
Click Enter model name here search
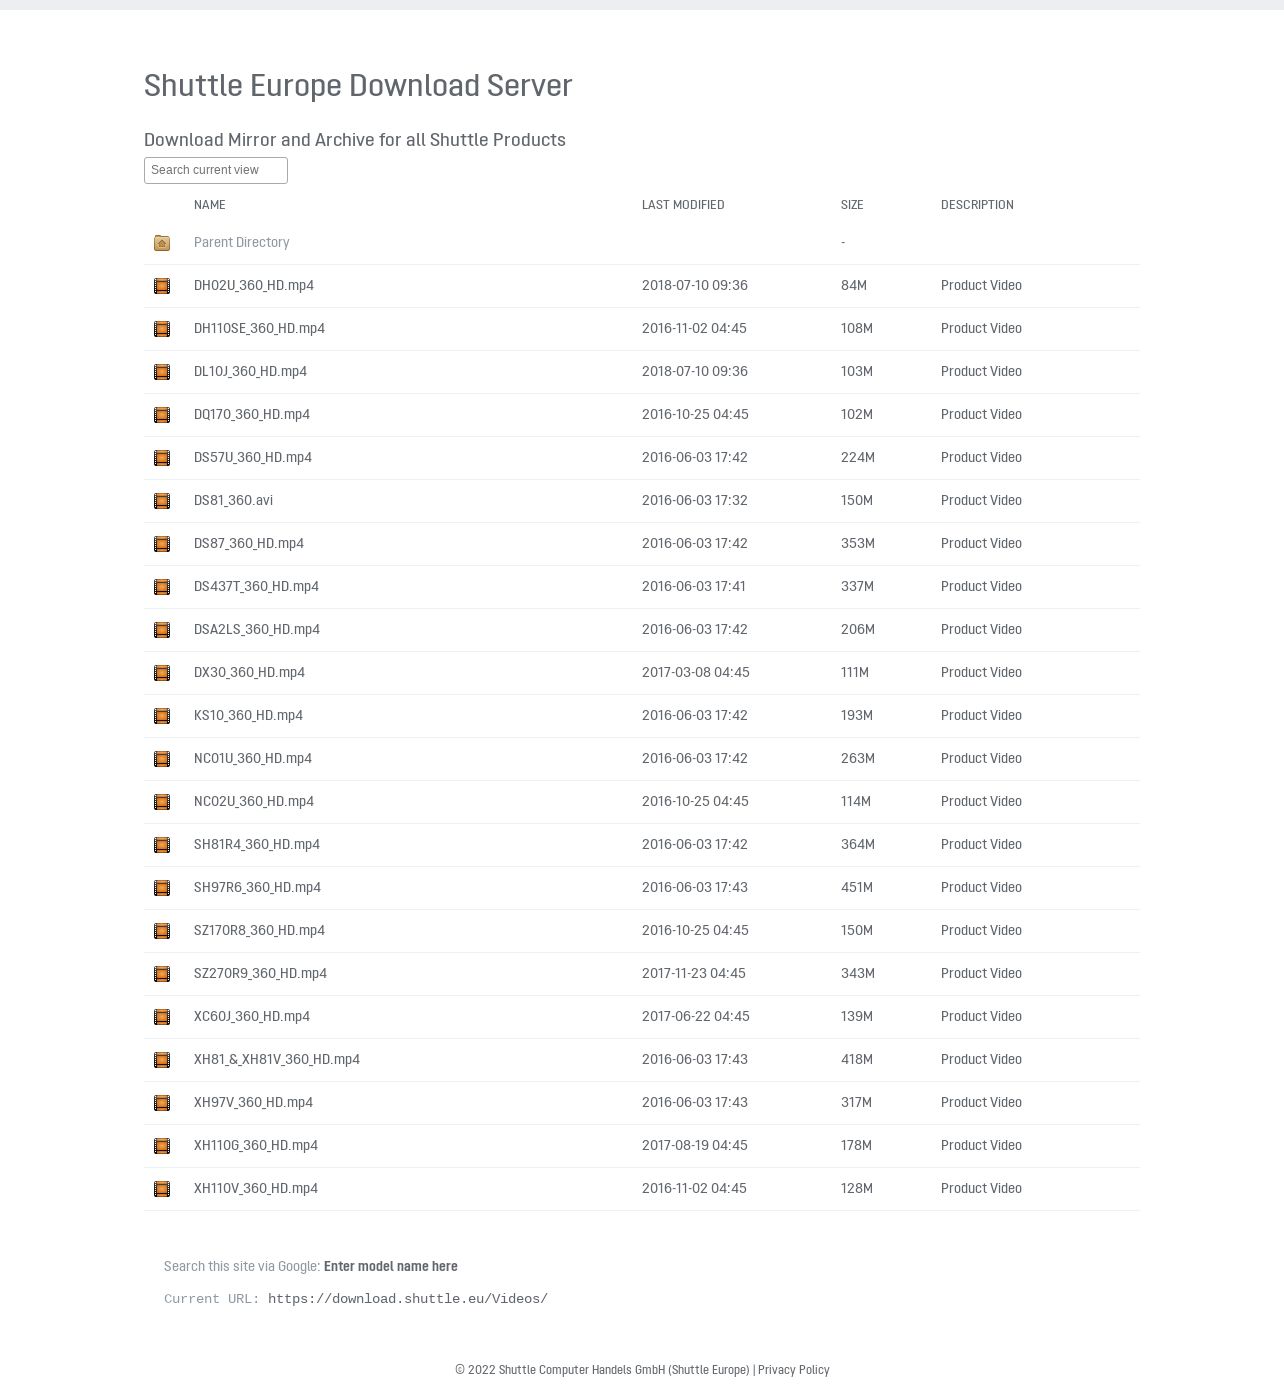point(391,1266)
